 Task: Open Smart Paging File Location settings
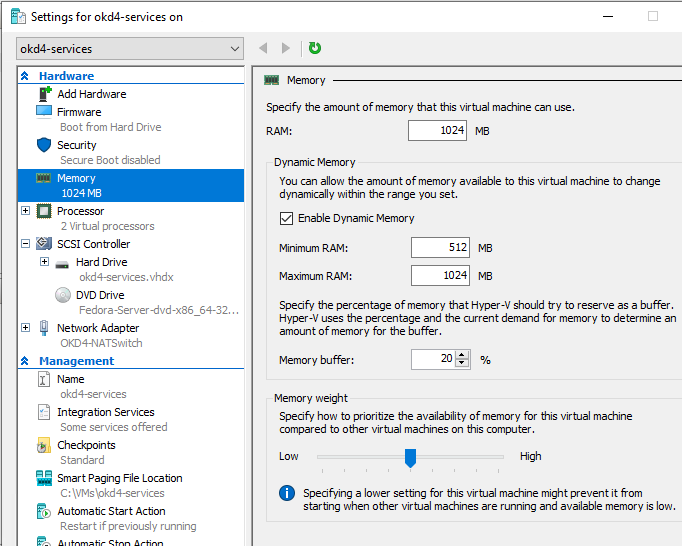click(x=120, y=478)
